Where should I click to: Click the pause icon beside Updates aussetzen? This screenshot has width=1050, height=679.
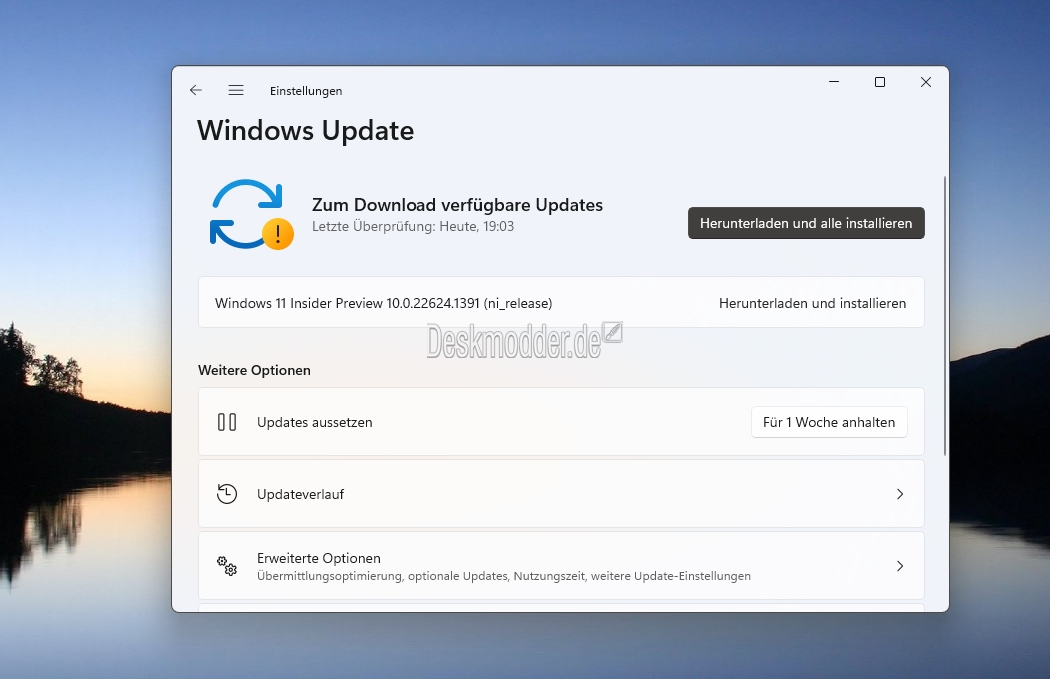227,422
